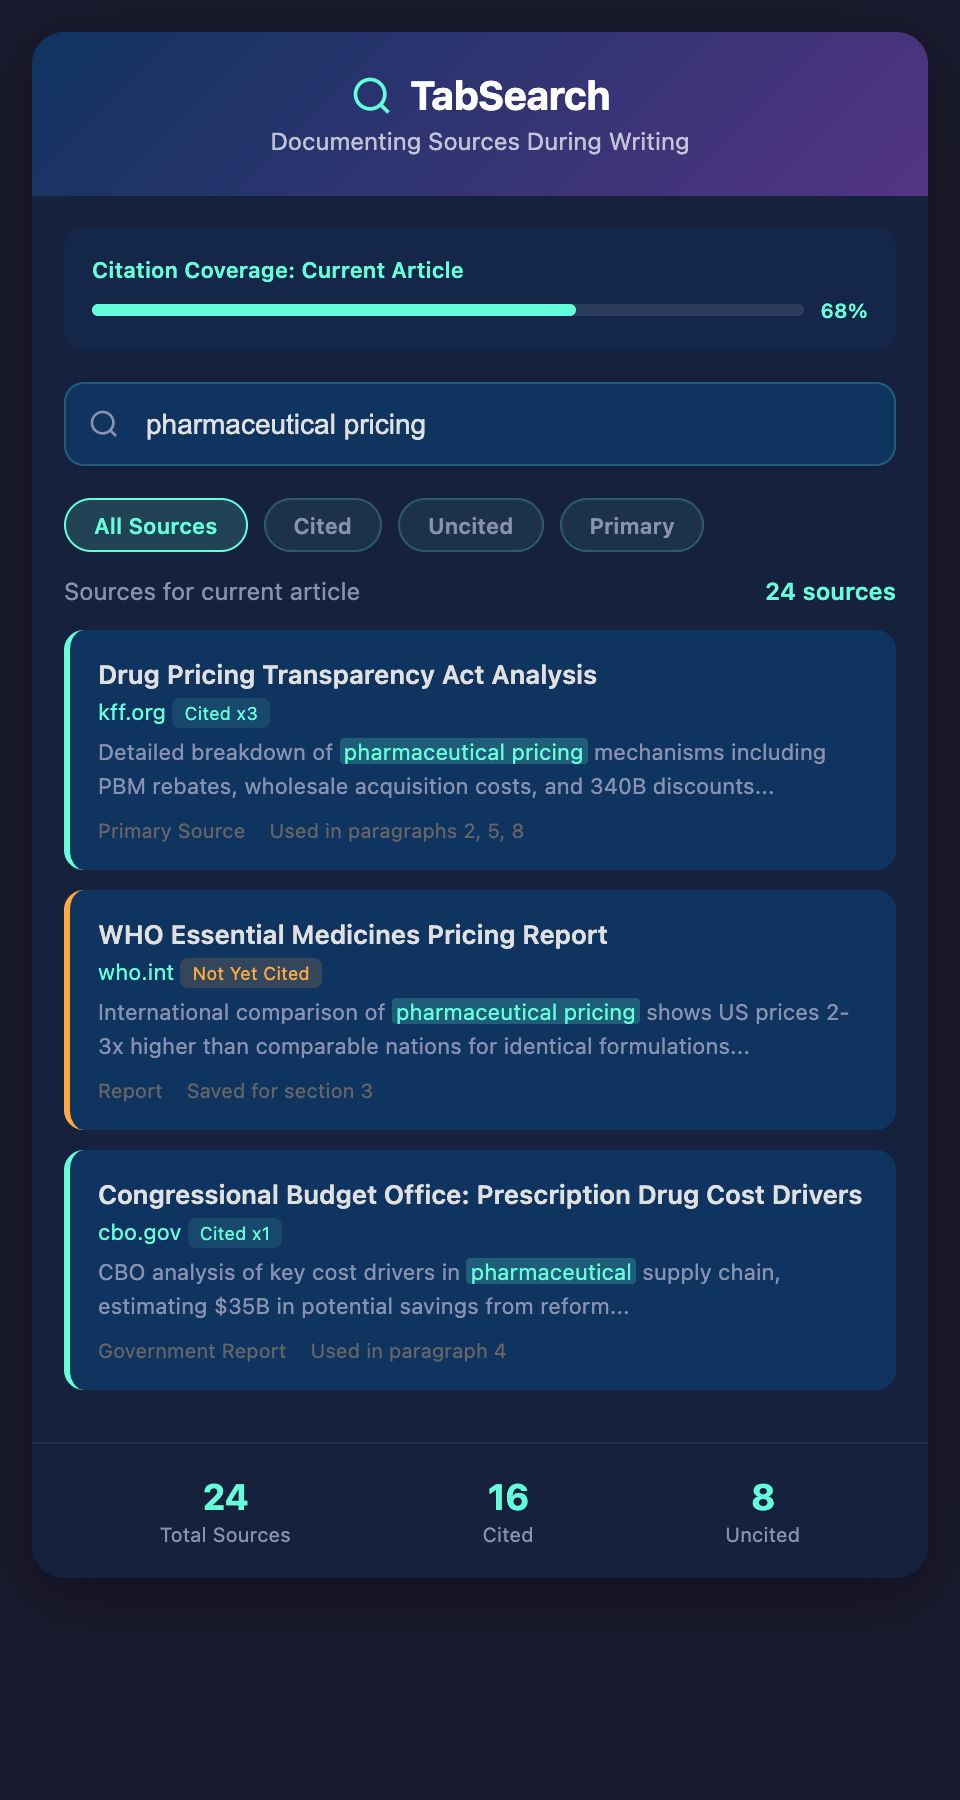Click the TabSearch magnifier logo icon
This screenshot has height=1800, width=960.
coord(371,96)
